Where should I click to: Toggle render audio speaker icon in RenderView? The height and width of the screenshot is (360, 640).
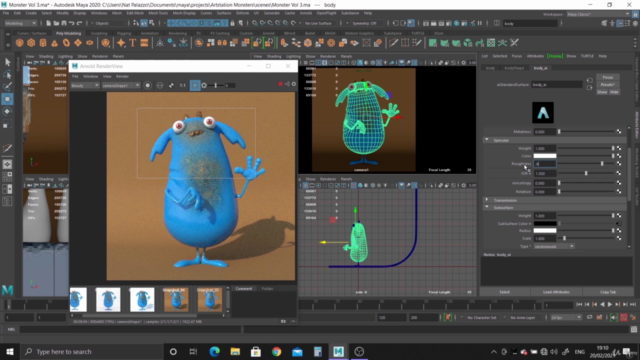click(x=287, y=84)
